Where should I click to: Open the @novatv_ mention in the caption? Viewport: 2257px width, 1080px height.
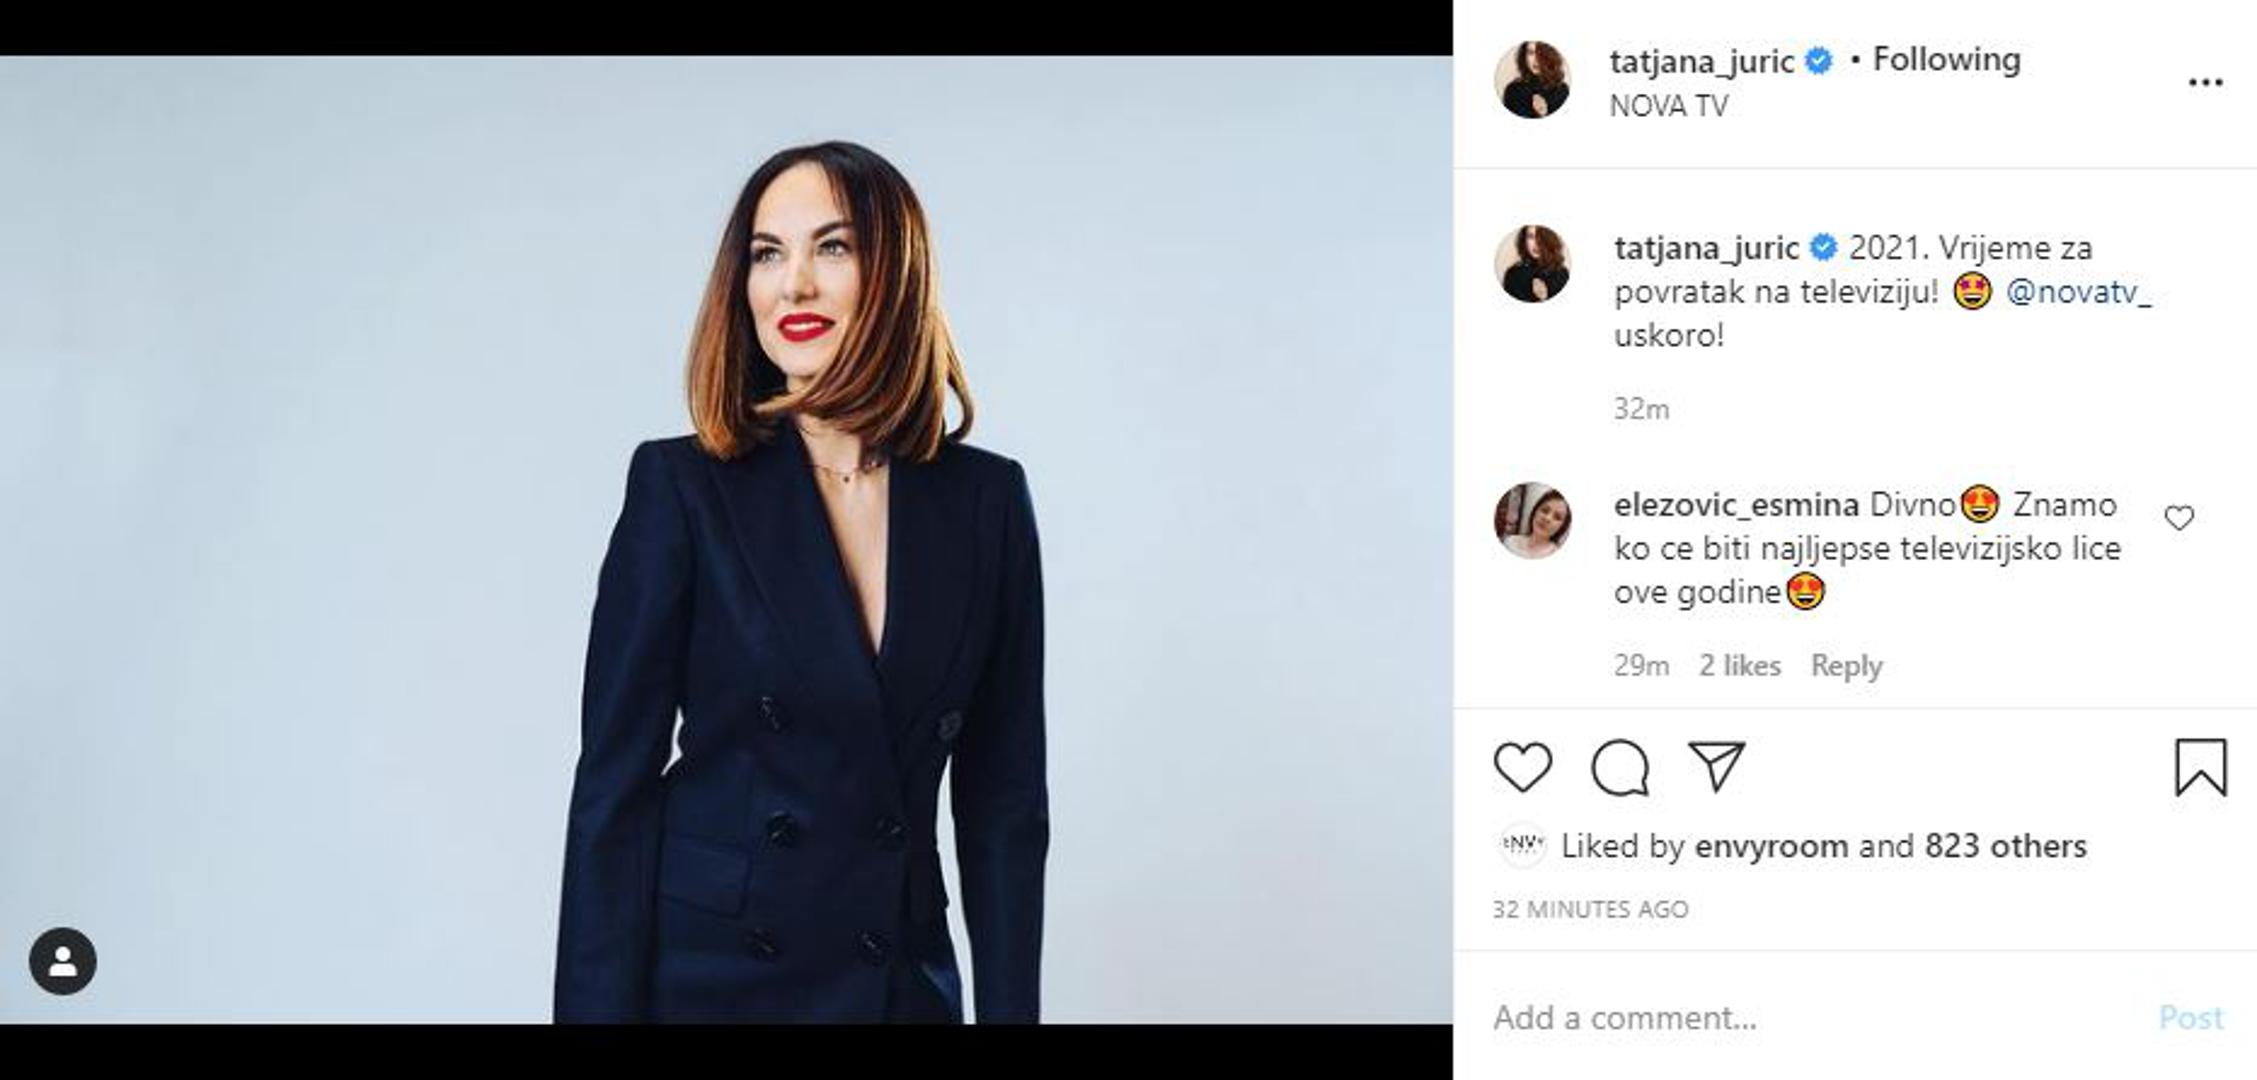pyautogui.click(x=2078, y=292)
